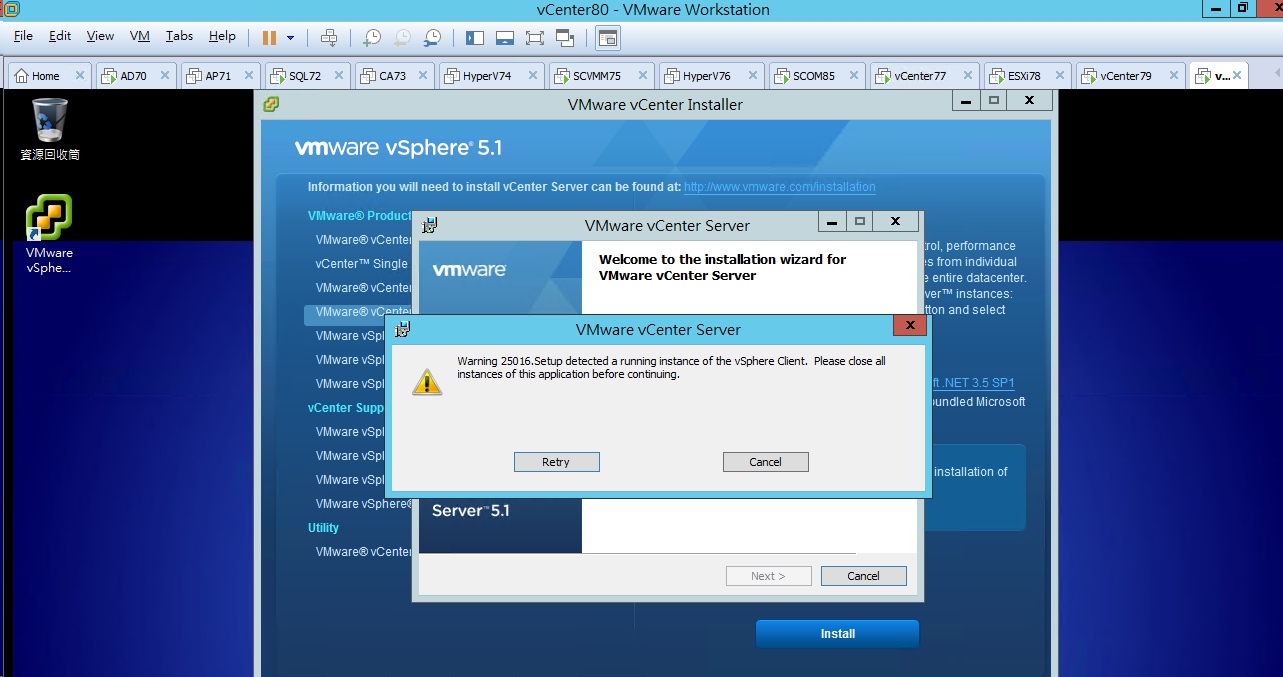Switch to the SCOM85 tab
This screenshot has height=677, width=1283.
(813, 76)
